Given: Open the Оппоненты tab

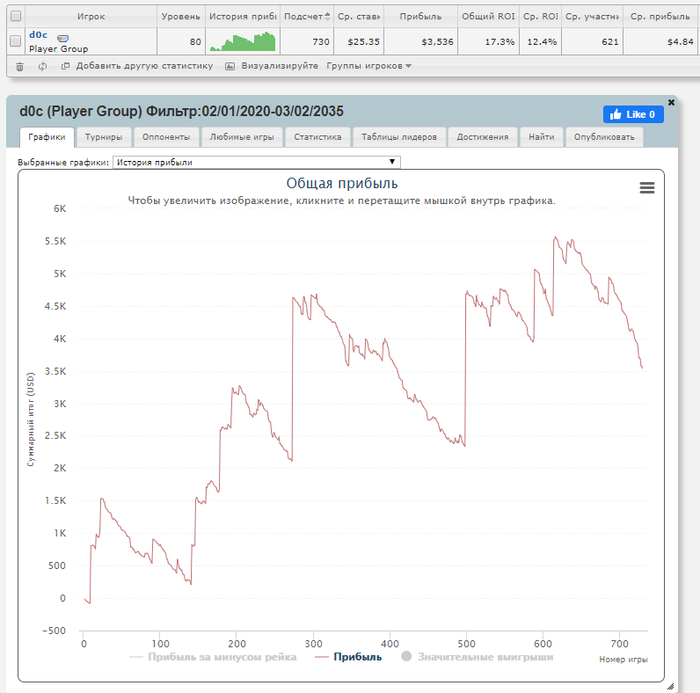Looking at the screenshot, I should coord(166,137).
